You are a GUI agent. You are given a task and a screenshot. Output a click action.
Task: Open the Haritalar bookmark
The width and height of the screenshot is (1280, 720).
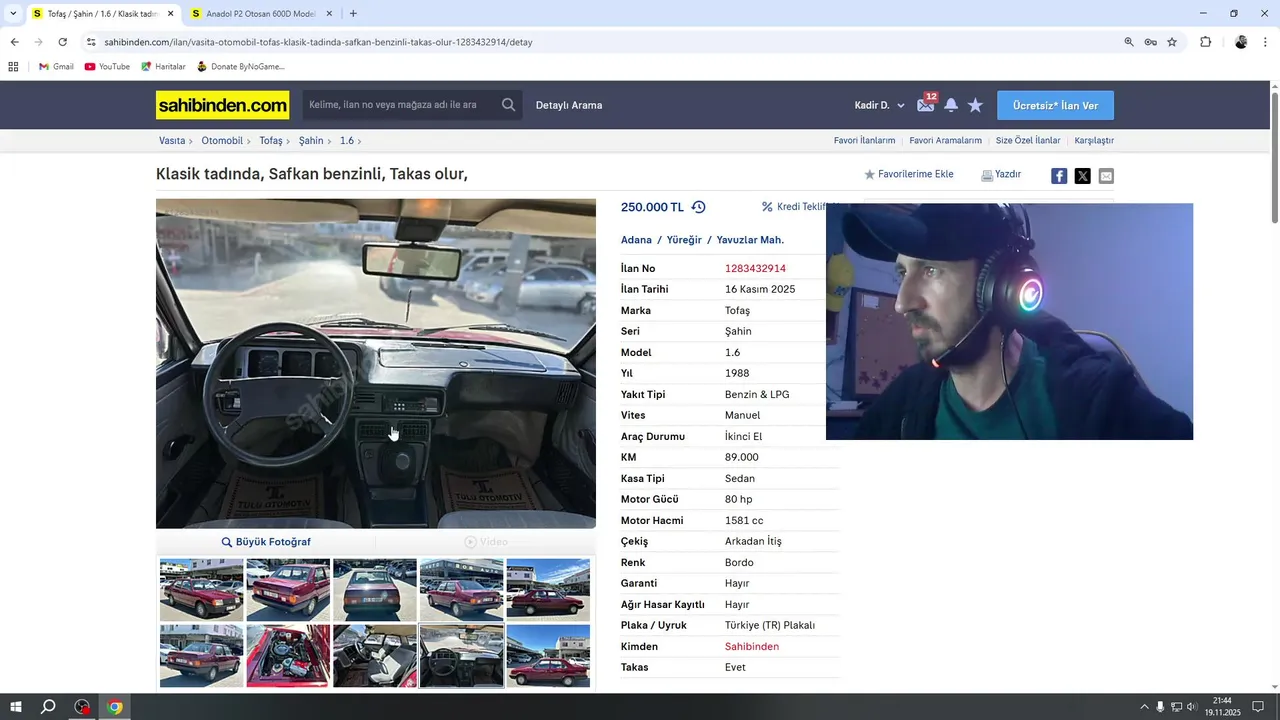(x=163, y=66)
